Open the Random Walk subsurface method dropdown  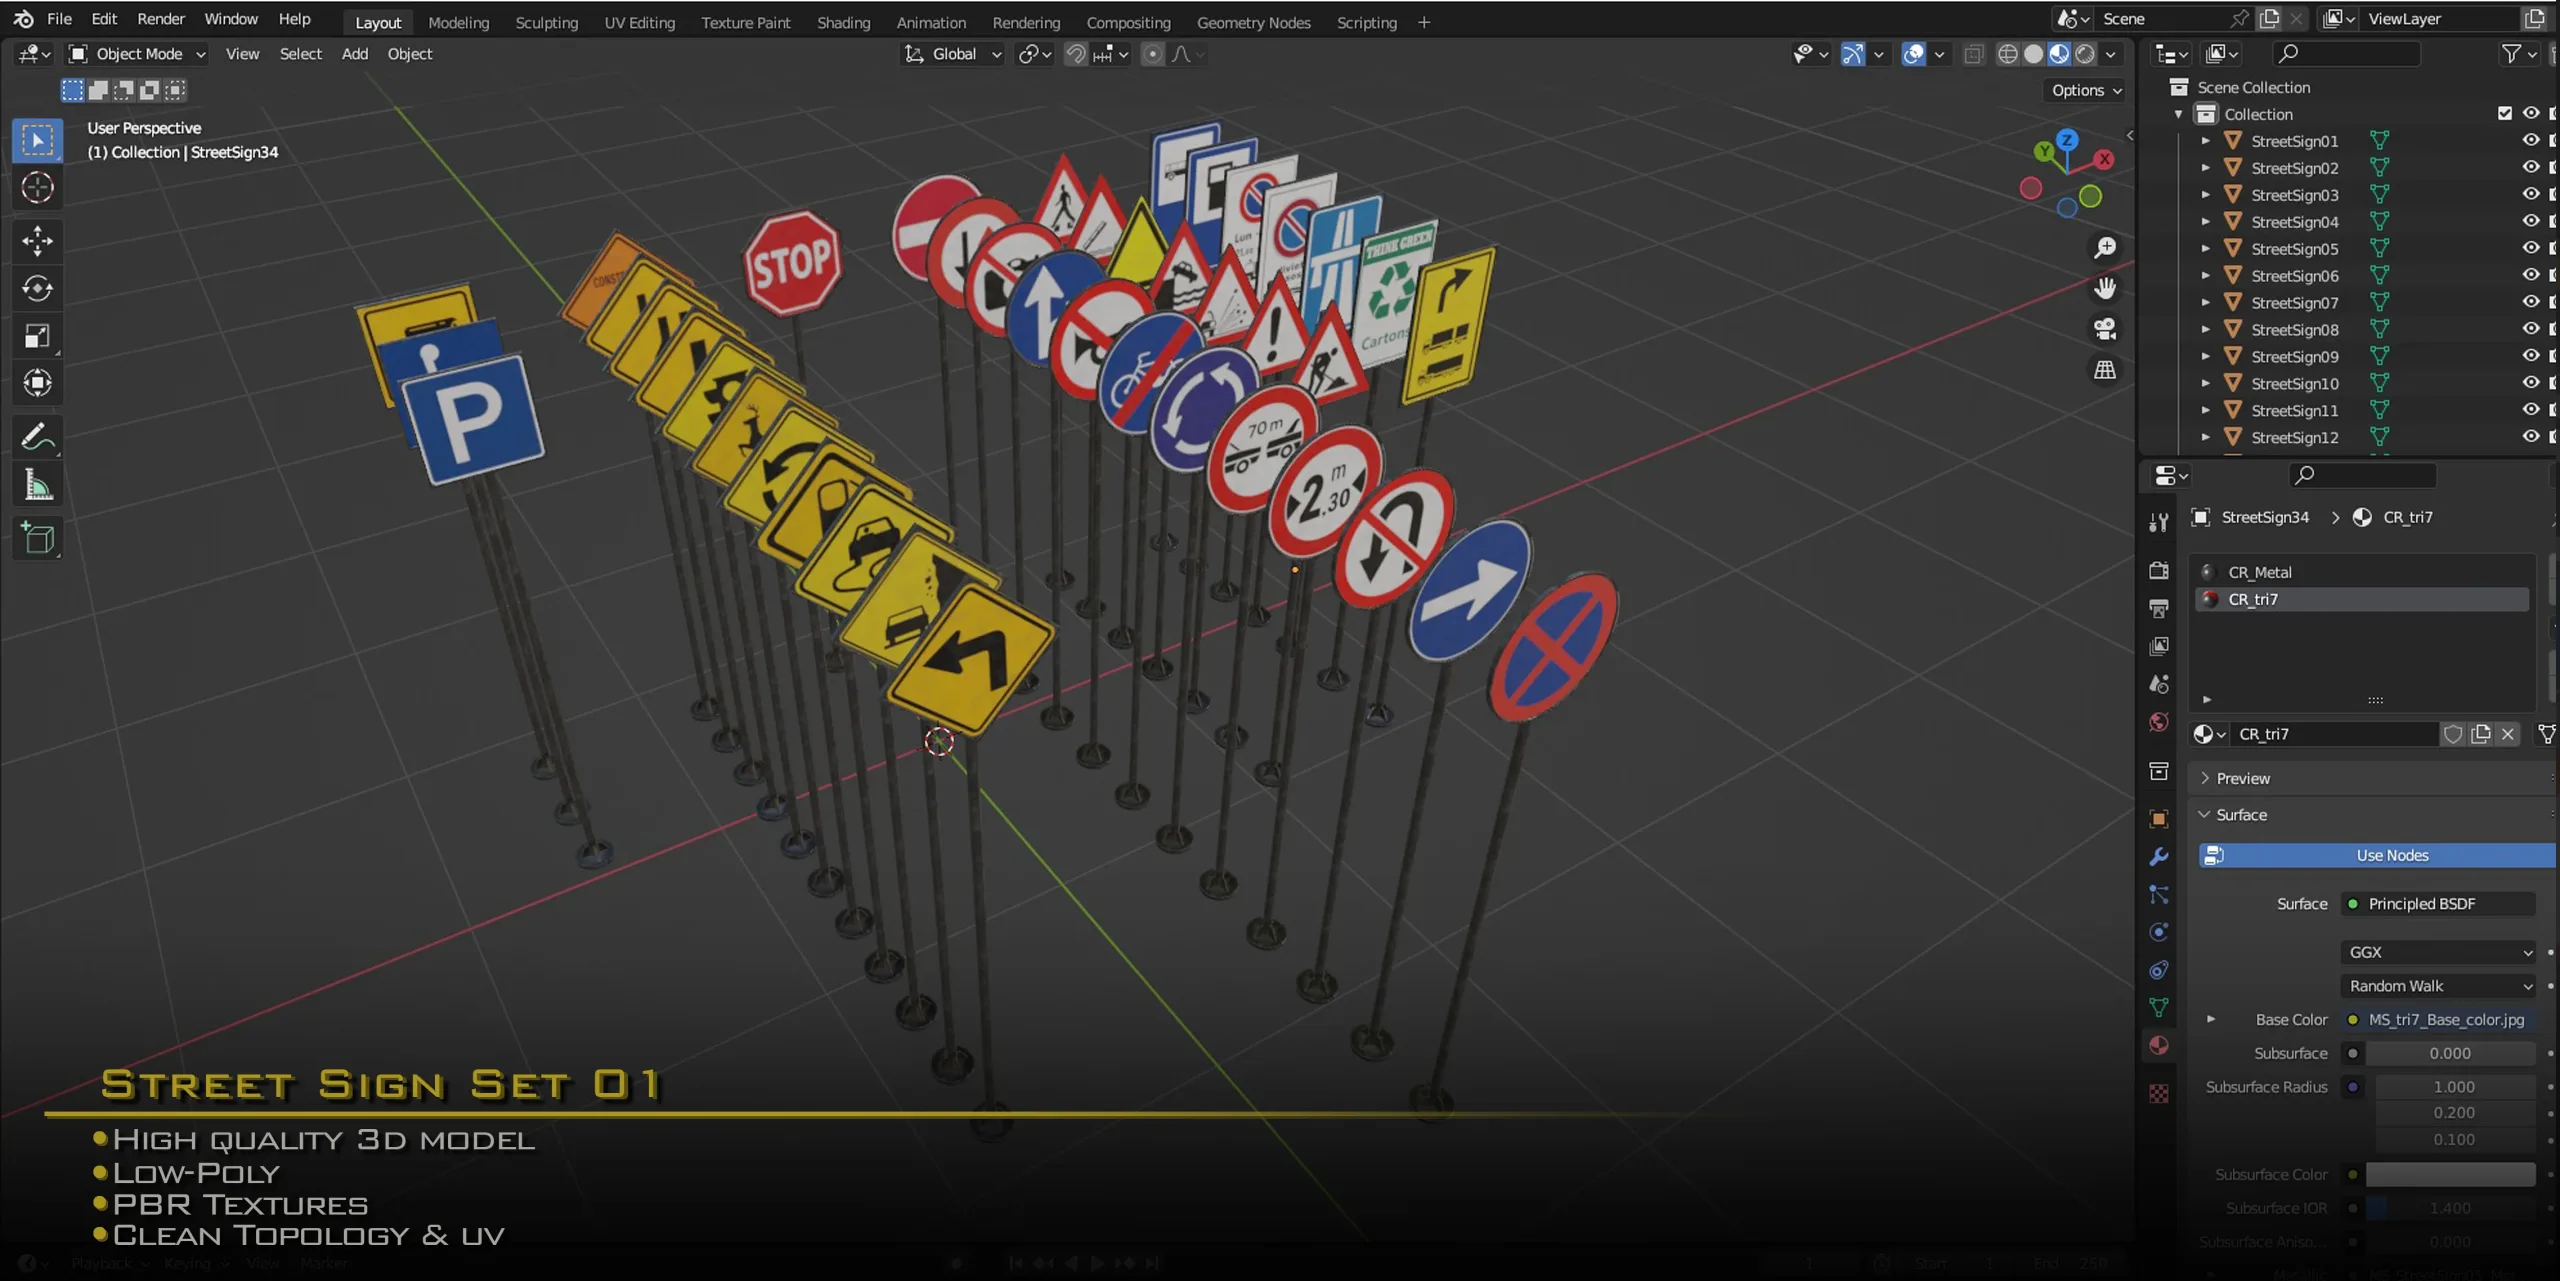(x=2438, y=986)
